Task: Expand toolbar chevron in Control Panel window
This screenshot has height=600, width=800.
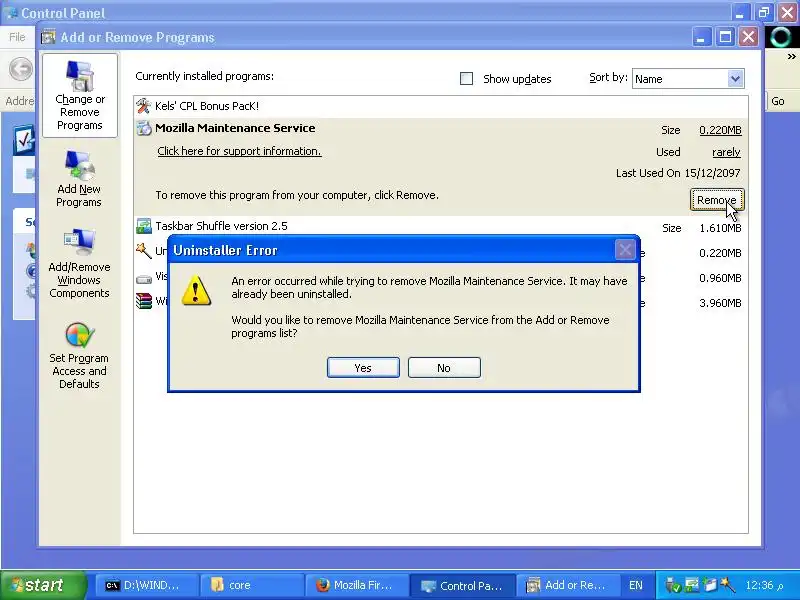Action: pyautogui.click(x=791, y=57)
